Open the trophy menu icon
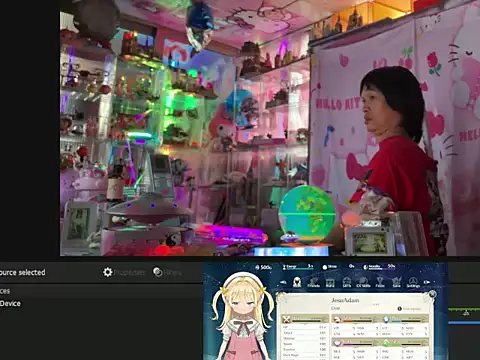Screen dimensions: 480x360 coord(380,282)
